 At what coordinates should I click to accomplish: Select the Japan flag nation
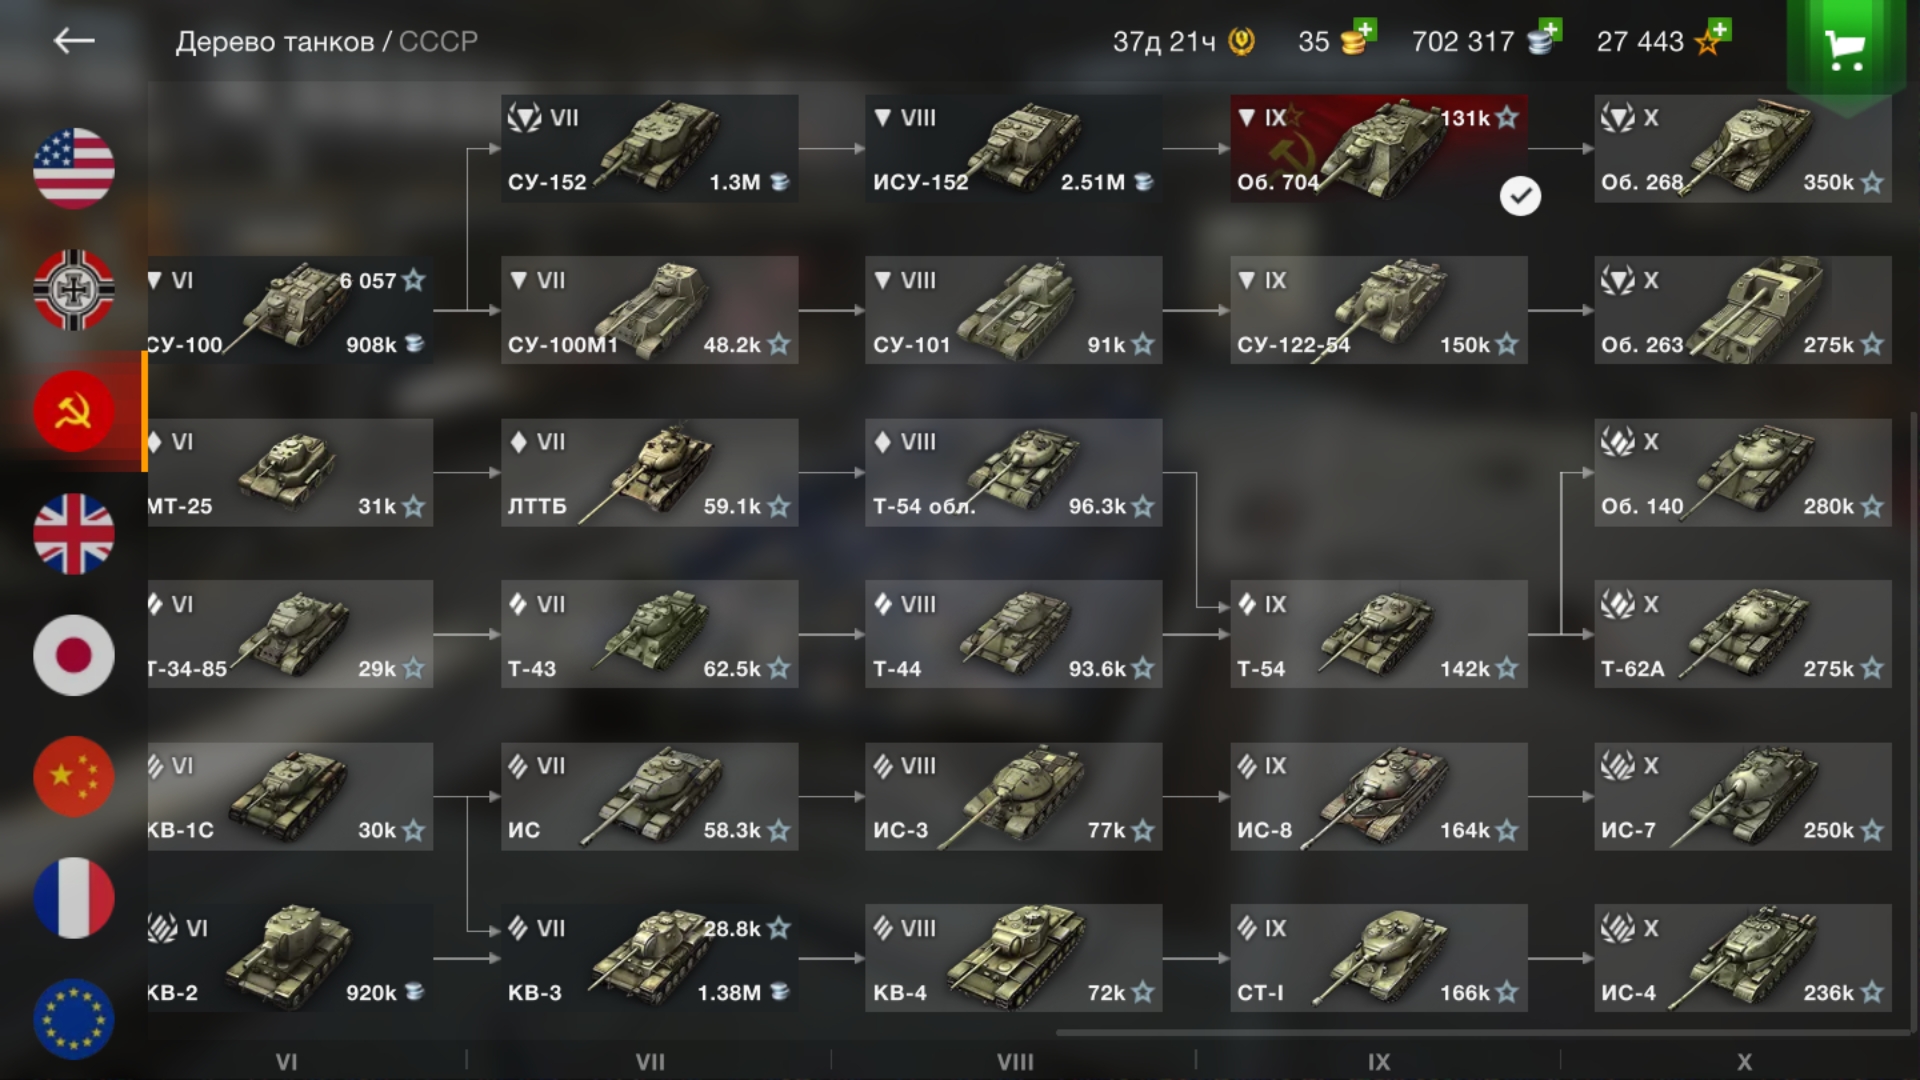74,655
